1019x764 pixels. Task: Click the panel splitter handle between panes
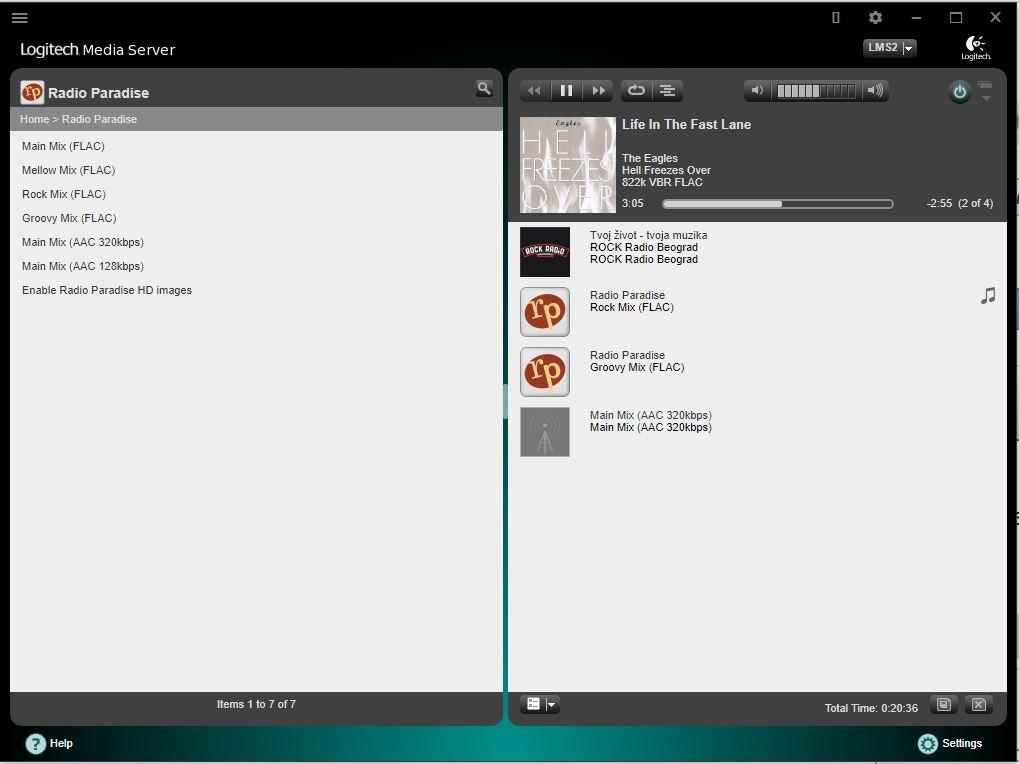pyautogui.click(x=505, y=401)
